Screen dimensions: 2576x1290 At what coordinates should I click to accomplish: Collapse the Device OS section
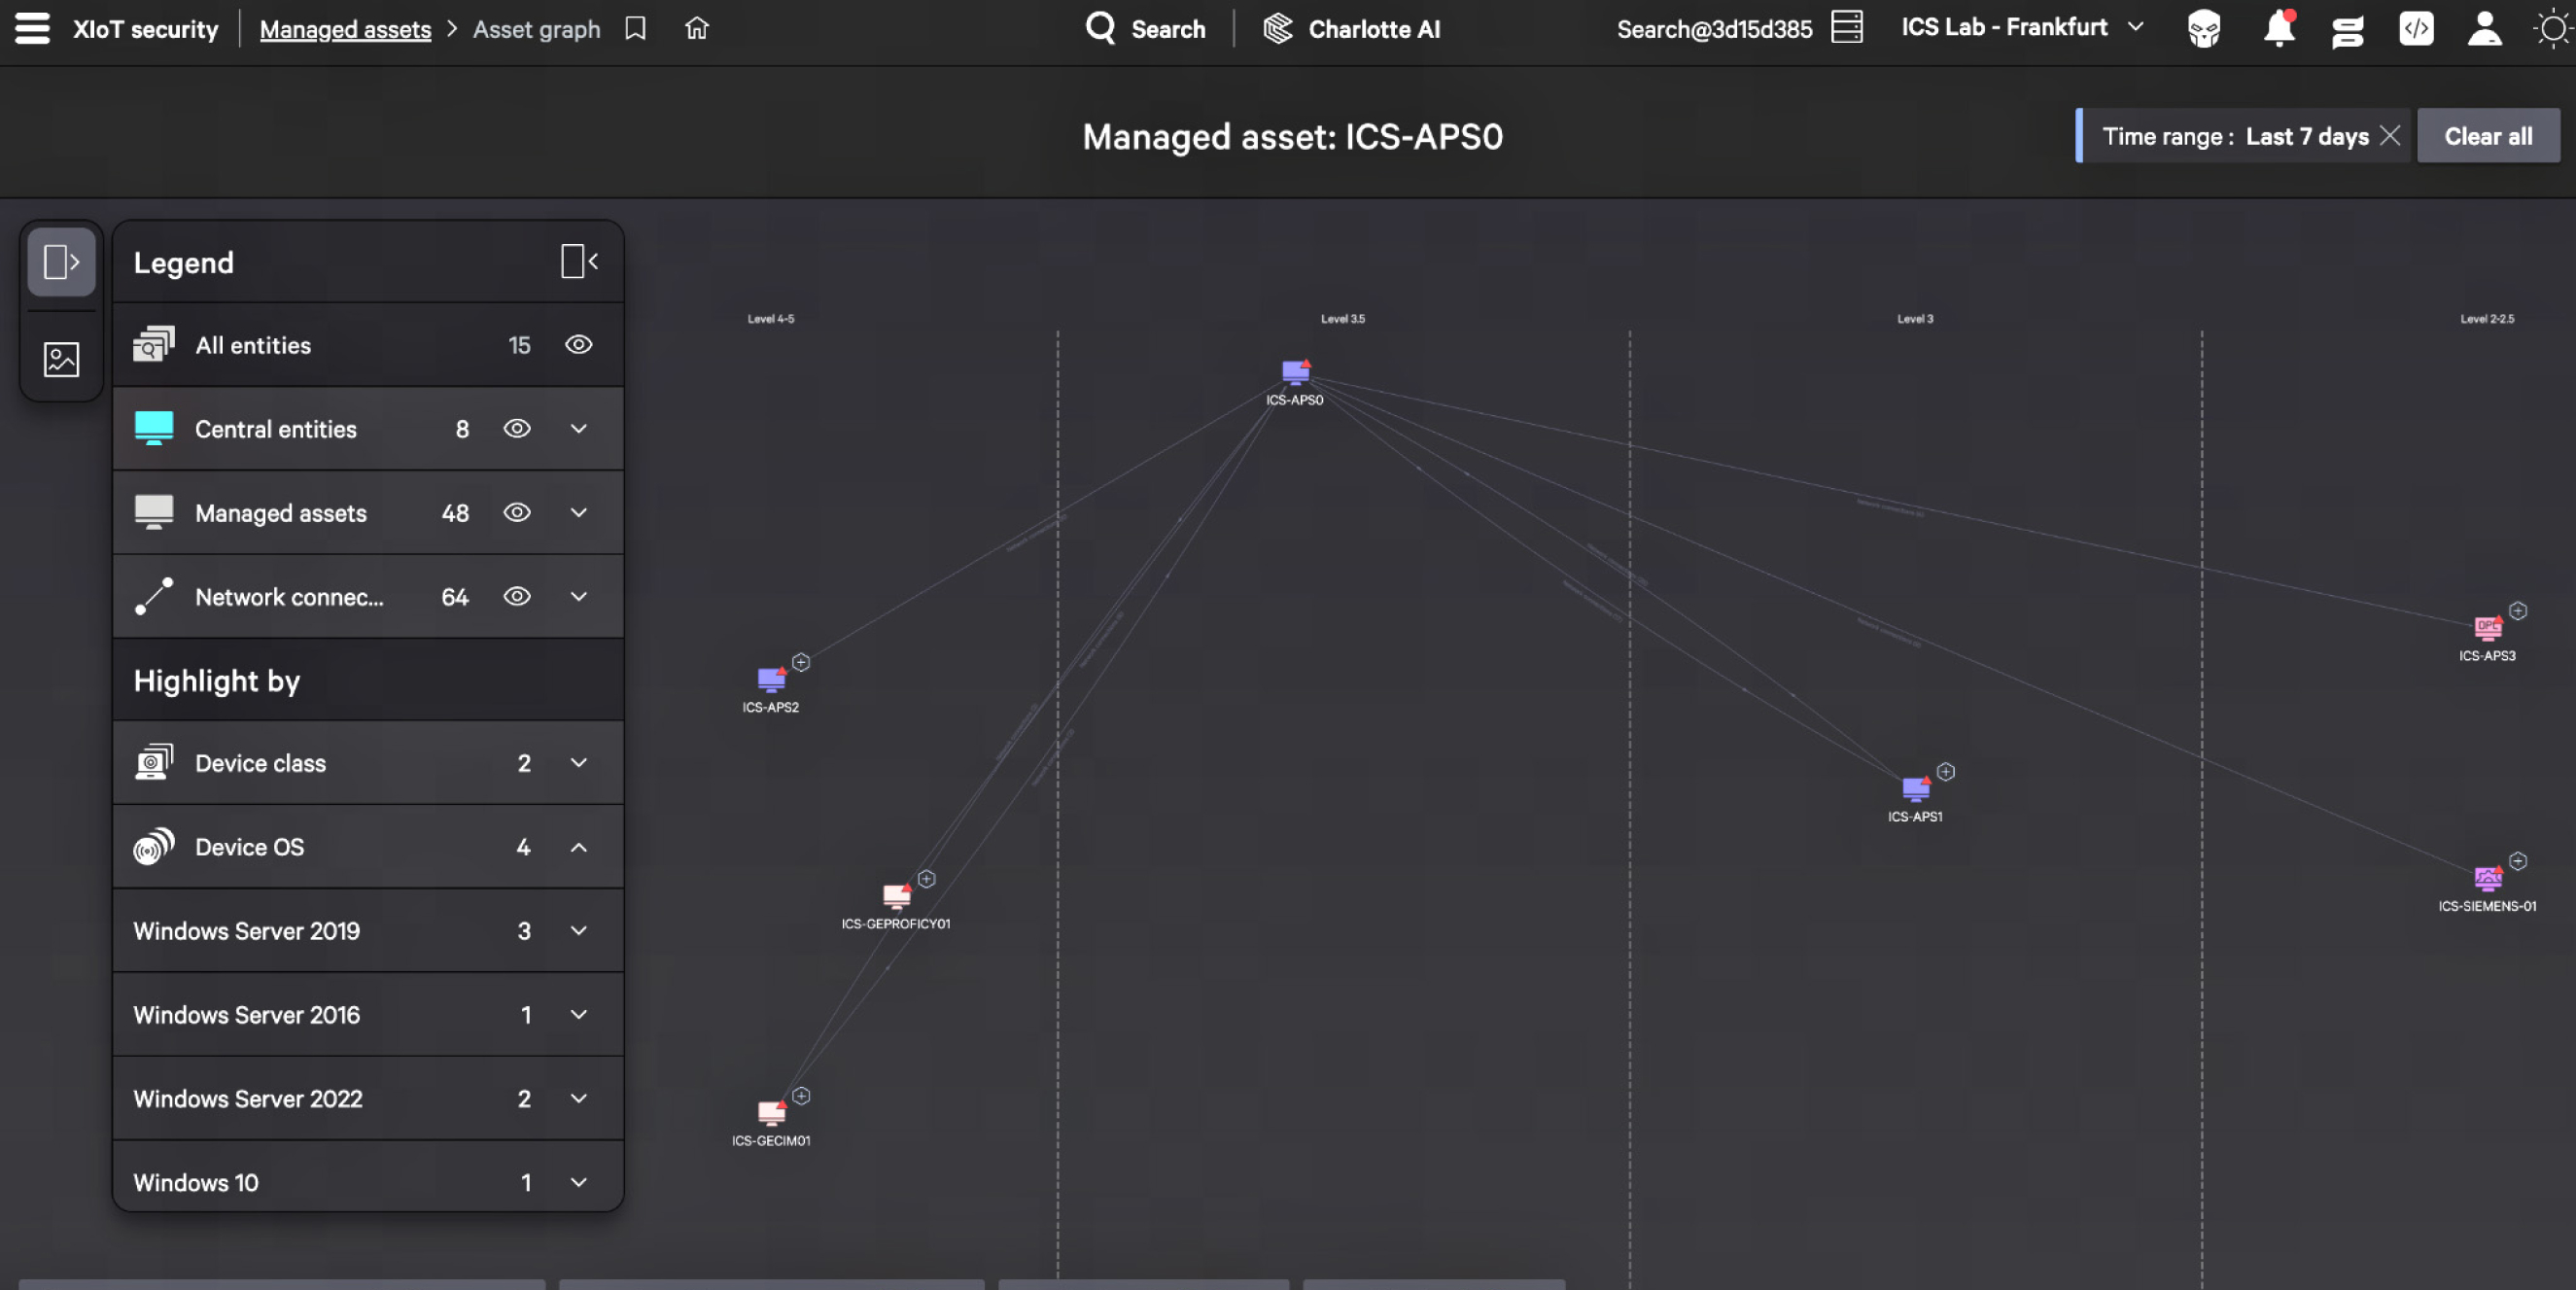(x=579, y=847)
